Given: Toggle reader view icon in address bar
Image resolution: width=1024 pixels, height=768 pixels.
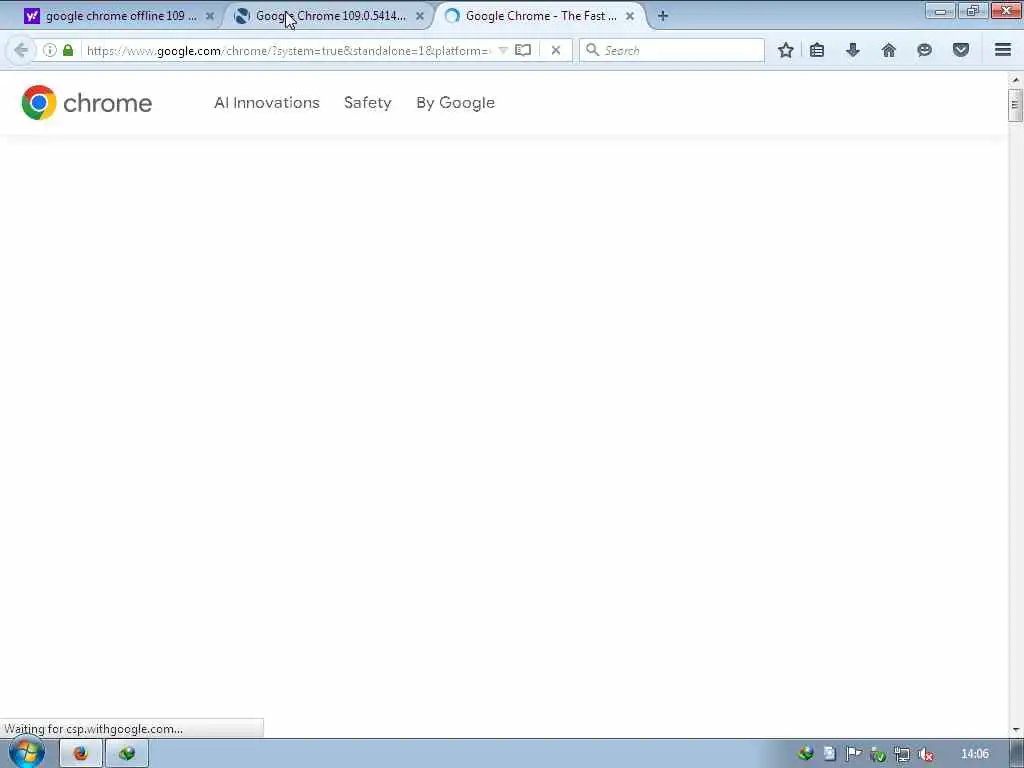Looking at the screenshot, I should 522,50.
